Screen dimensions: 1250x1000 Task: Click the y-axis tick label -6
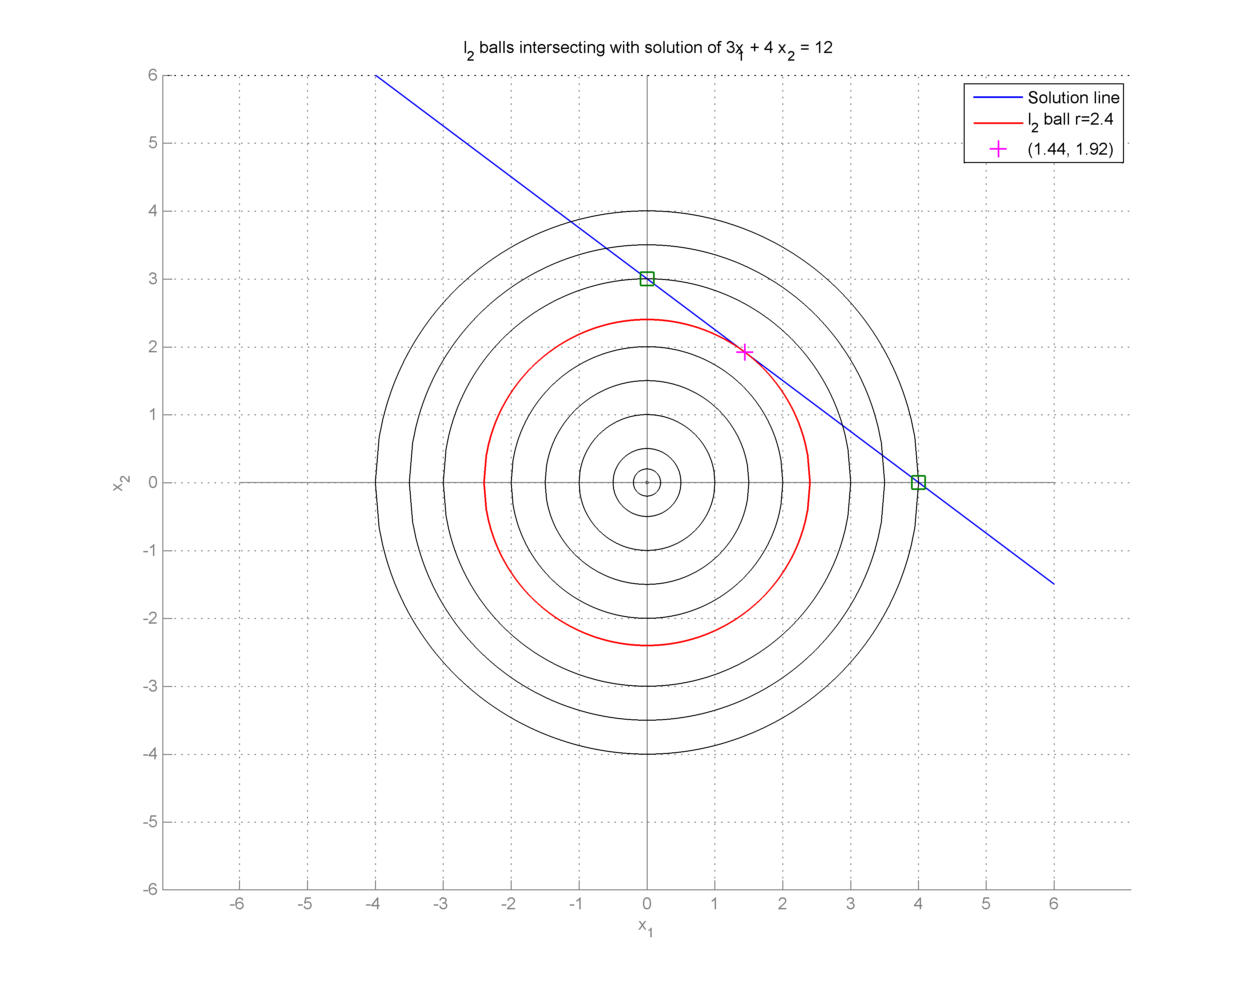pos(150,889)
